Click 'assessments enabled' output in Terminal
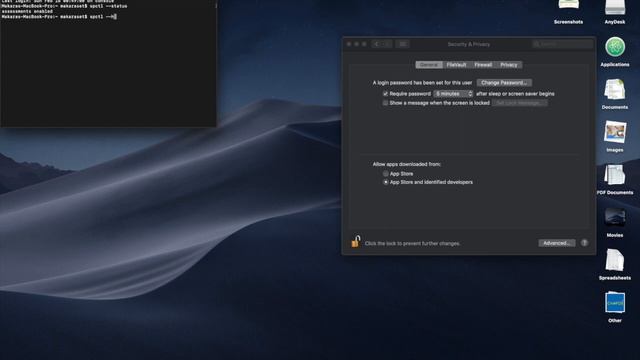Image resolution: width=640 pixels, height=360 pixels. click(27, 11)
